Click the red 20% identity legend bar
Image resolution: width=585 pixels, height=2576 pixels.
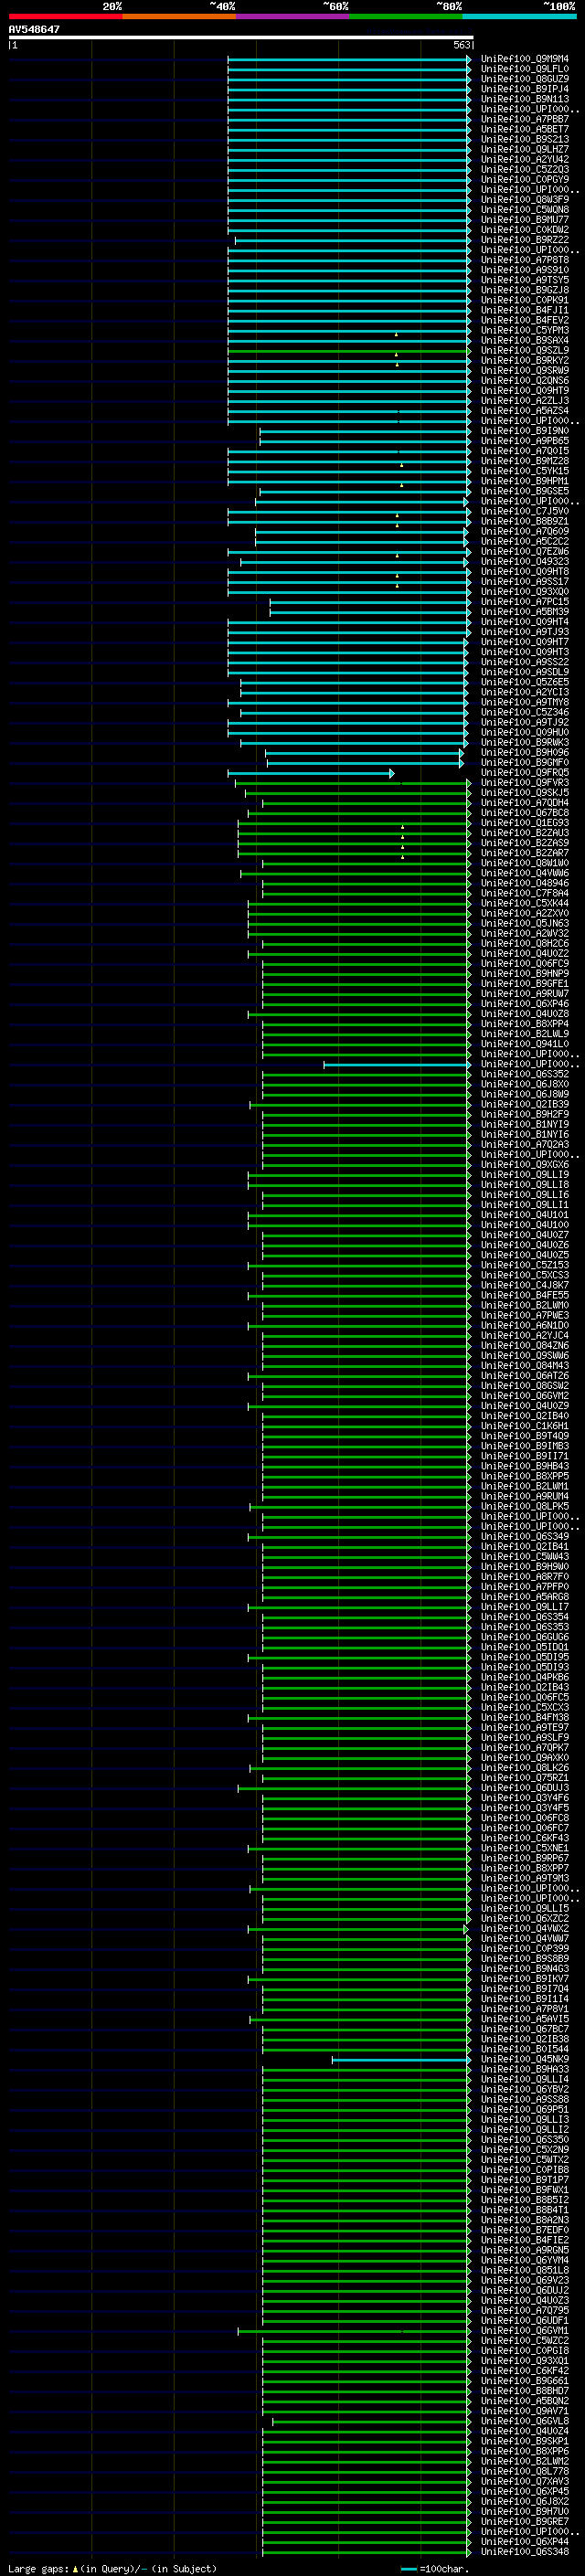tap(65, 16)
